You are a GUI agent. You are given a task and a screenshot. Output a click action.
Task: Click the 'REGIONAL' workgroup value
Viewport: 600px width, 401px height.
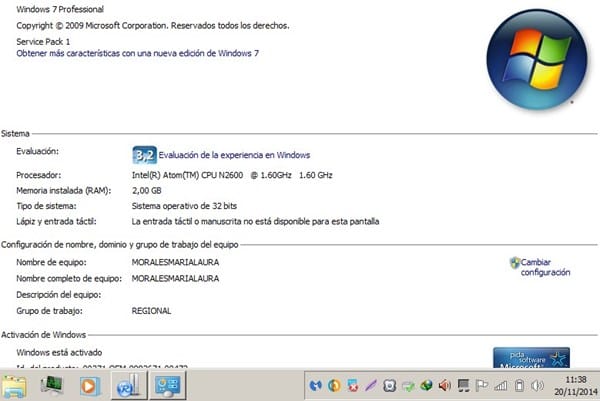coord(152,311)
